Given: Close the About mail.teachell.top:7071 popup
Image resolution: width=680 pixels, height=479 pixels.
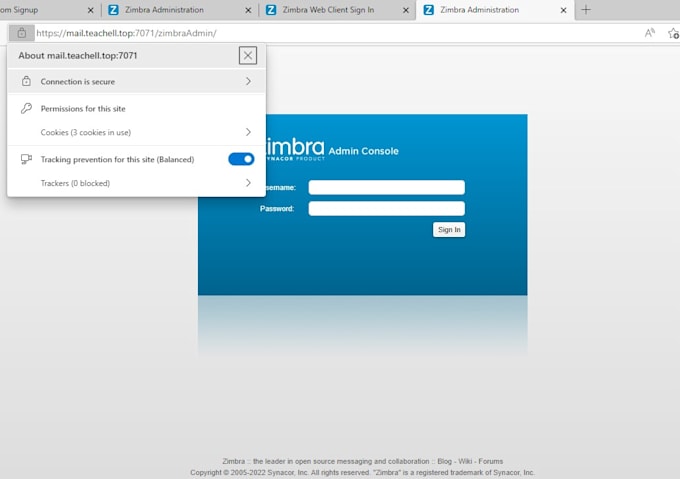Looking at the screenshot, I should pyautogui.click(x=248, y=55).
